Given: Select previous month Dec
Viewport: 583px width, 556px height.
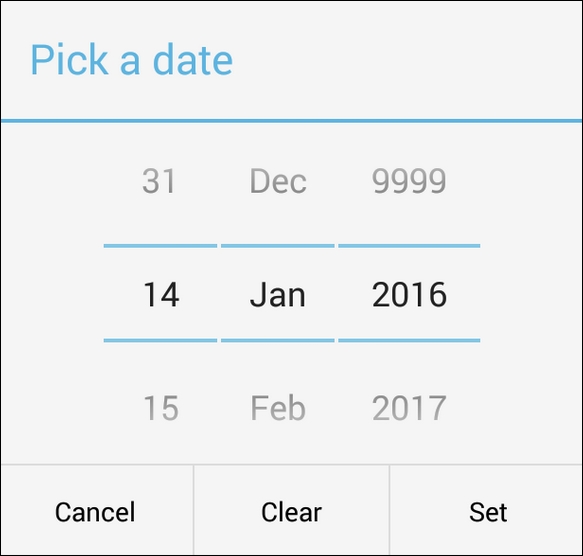Looking at the screenshot, I should [x=278, y=181].
